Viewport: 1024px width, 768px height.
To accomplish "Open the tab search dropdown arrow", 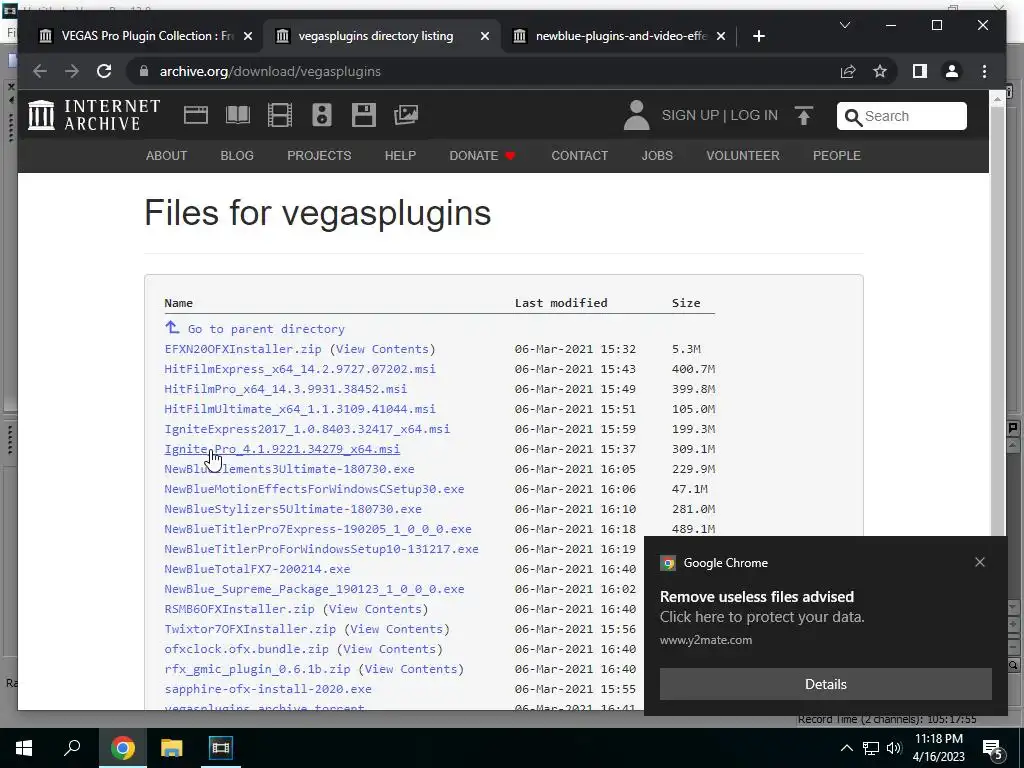I will 845,25.
